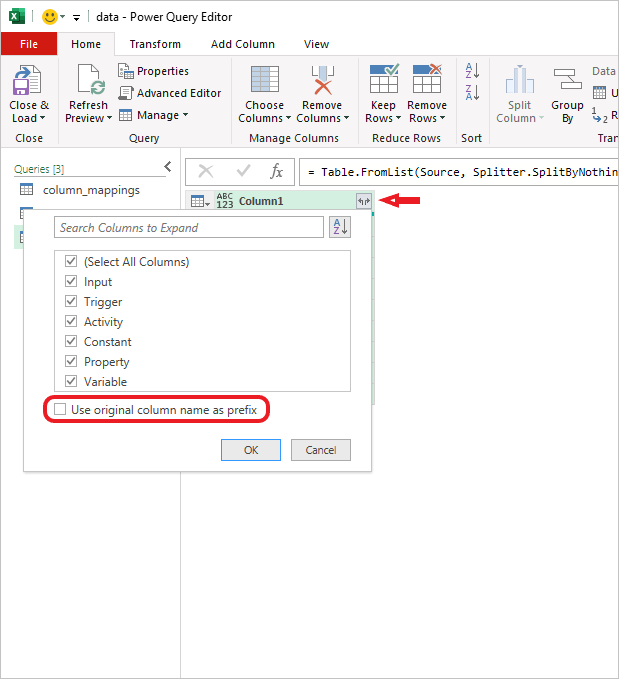
Task: Click the Choose Columns icon
Action: tap(265, 79)
